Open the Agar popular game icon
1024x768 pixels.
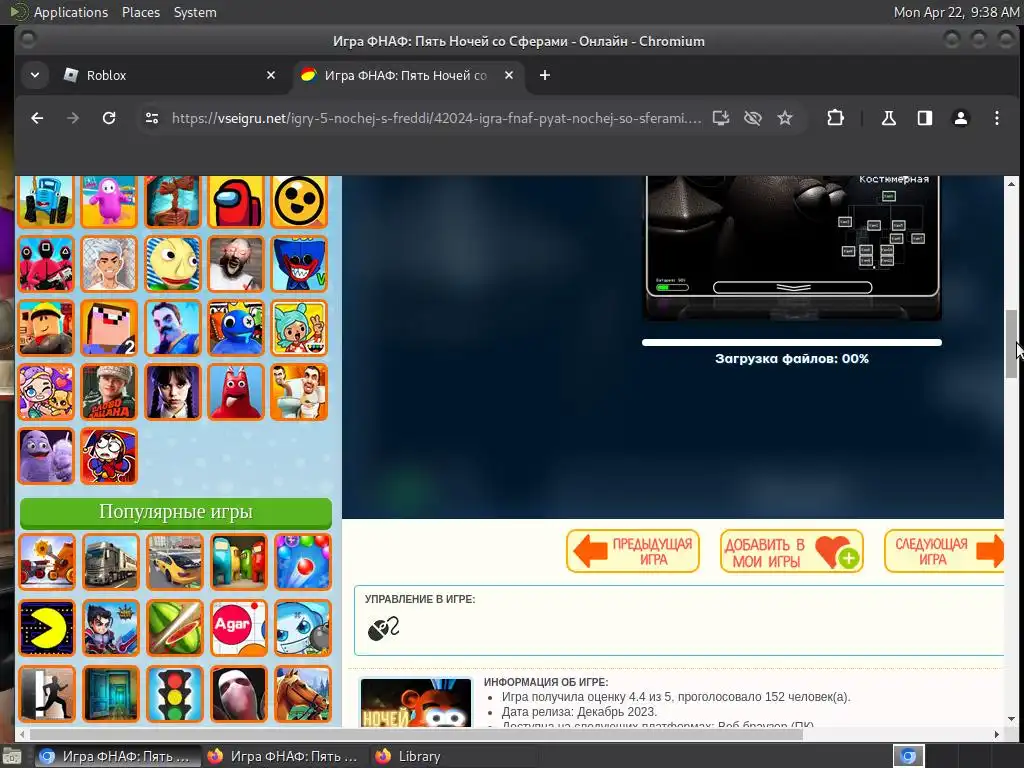tap(238, 628)
